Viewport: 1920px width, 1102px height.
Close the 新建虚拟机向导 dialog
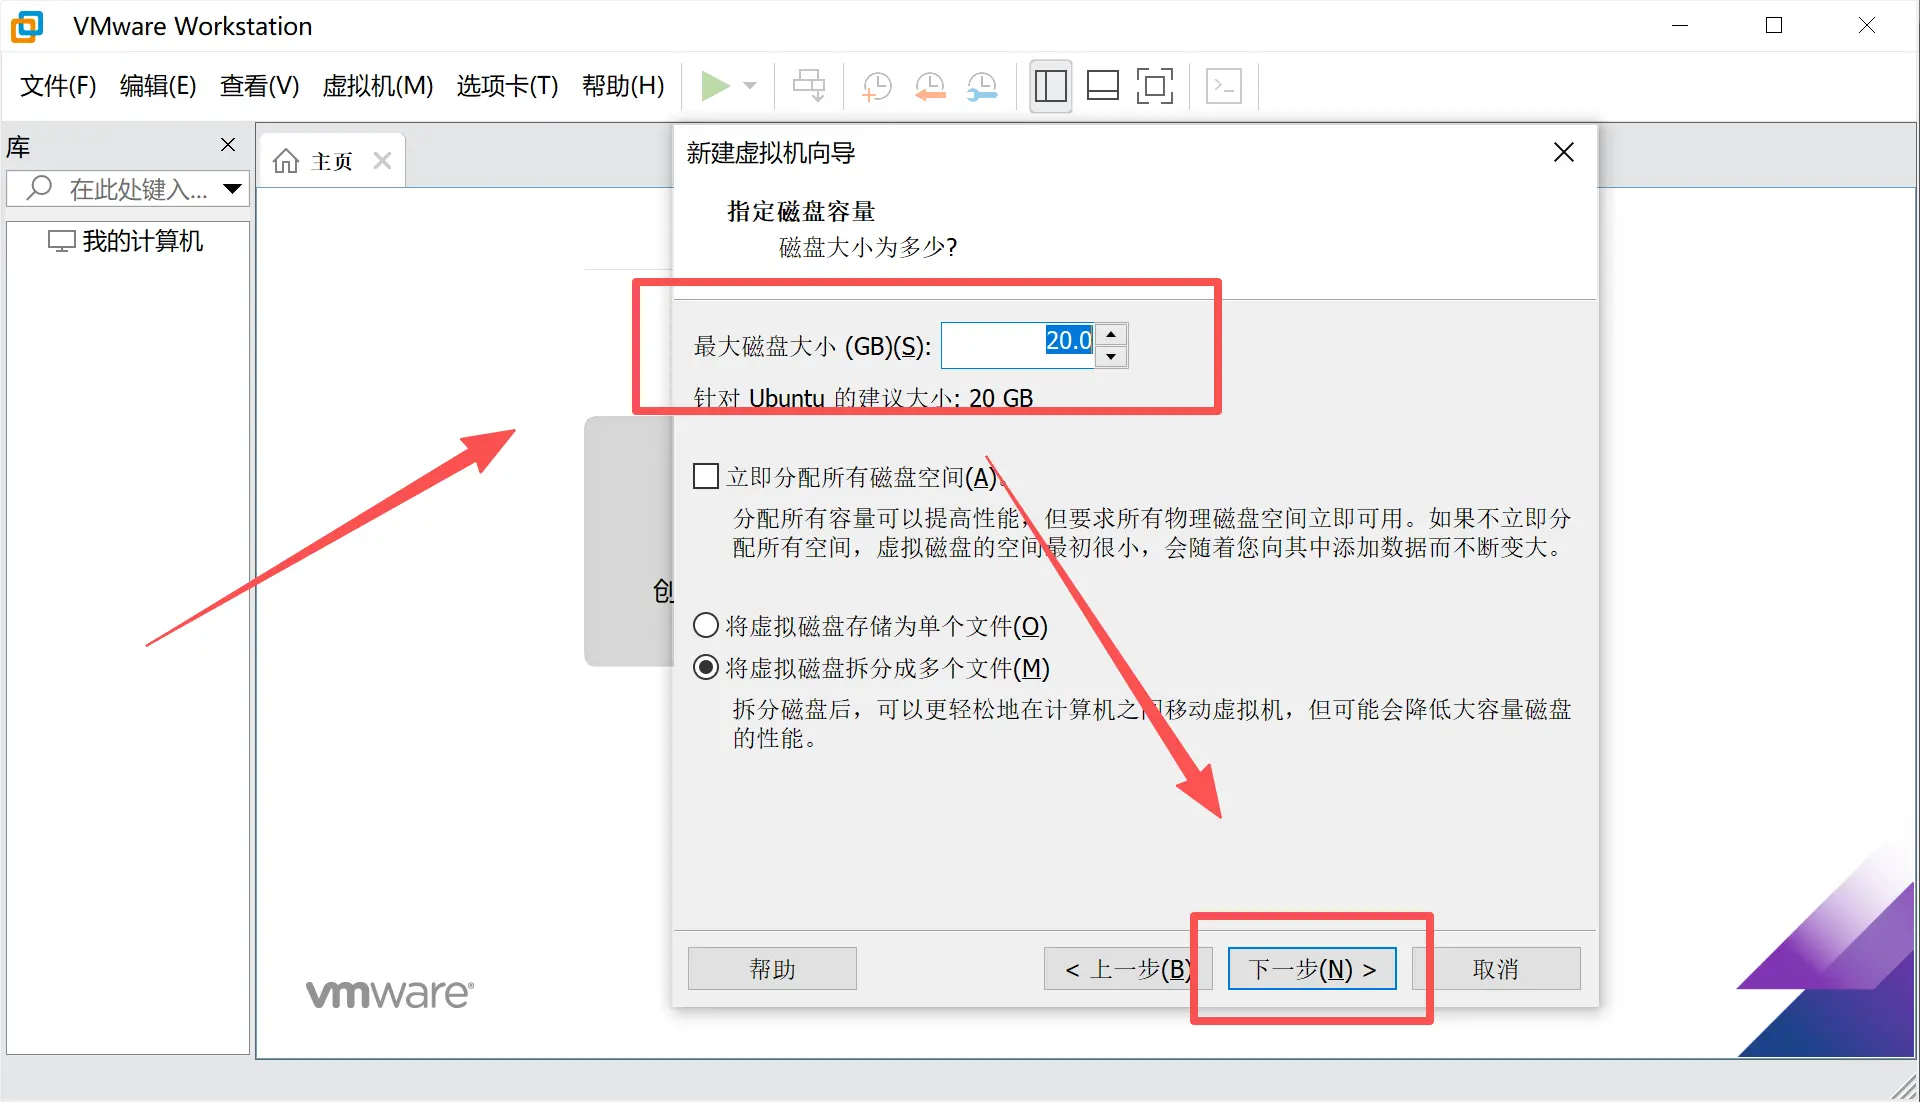(1564, 152)
